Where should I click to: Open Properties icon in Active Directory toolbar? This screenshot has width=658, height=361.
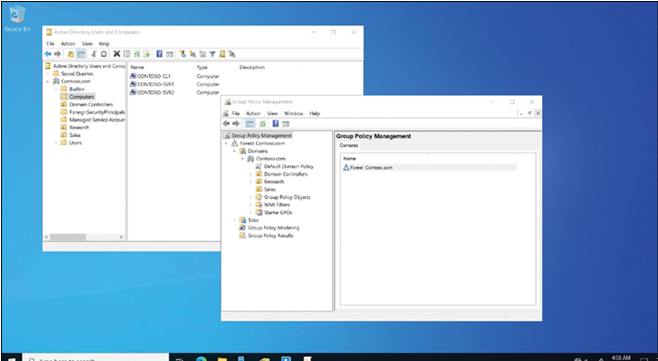click(126, 54)
